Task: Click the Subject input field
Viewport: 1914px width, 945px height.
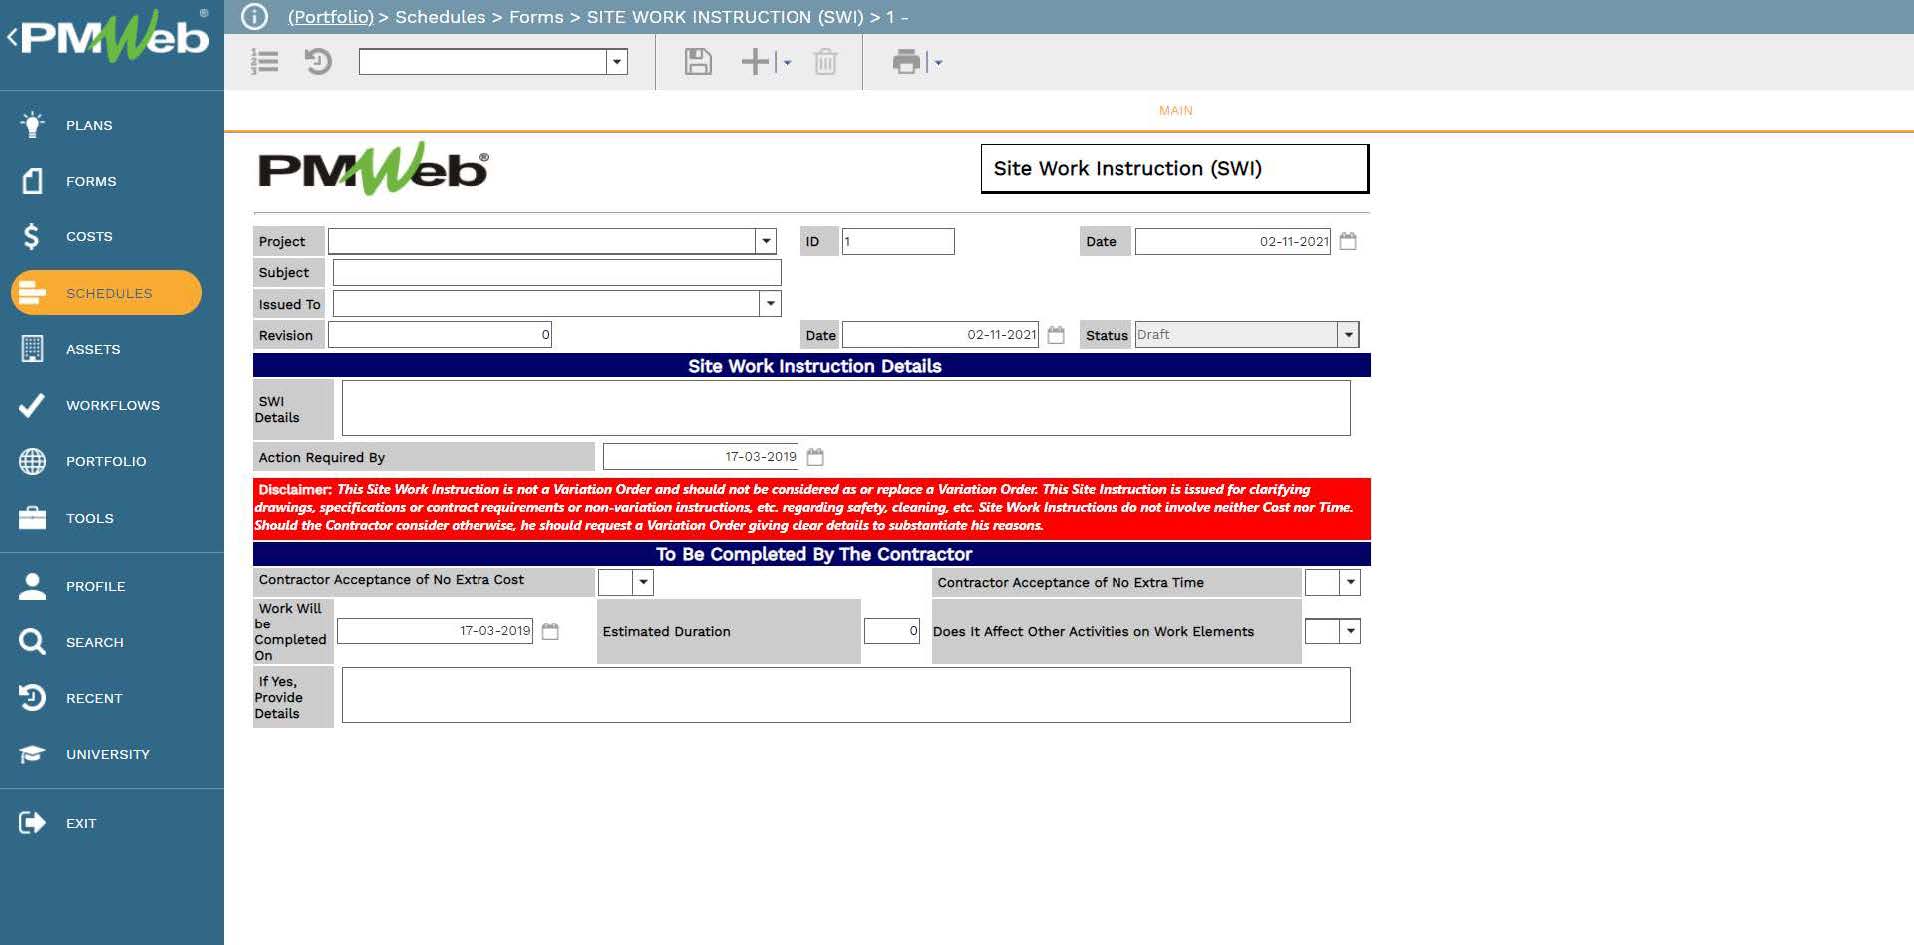Action: pyautogui.click(x=556, y=272)
